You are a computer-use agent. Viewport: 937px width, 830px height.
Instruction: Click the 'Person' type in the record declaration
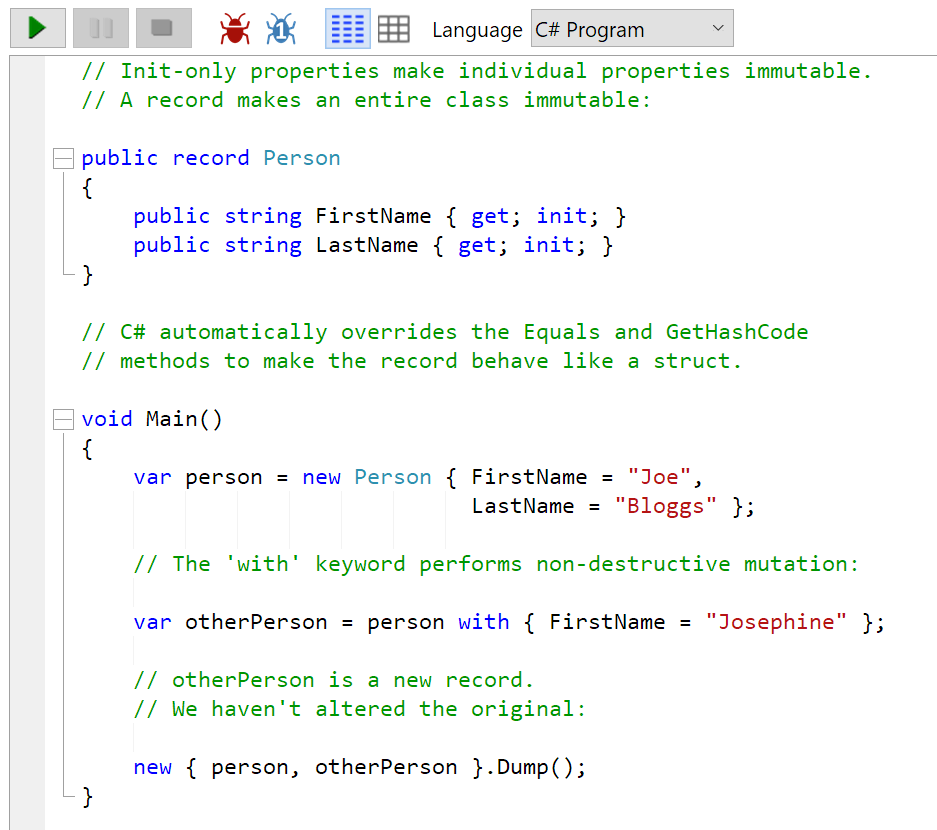click(302, 158)
